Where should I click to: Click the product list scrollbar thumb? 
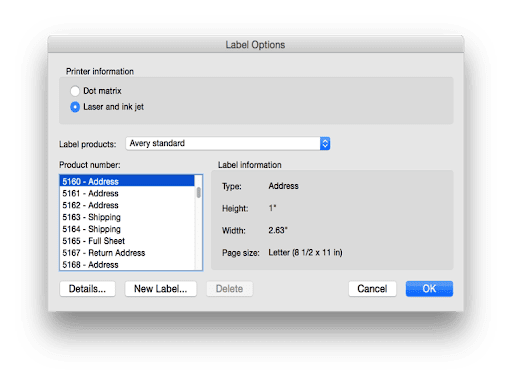[199, 192]
